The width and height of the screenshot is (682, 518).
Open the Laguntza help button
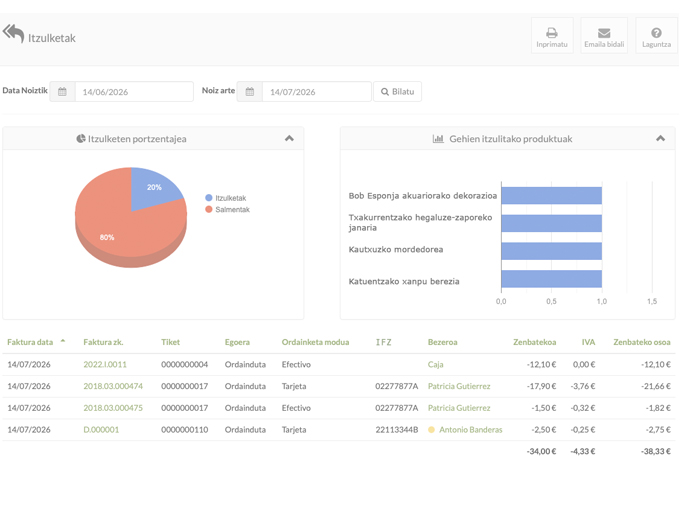click(656, 36)
